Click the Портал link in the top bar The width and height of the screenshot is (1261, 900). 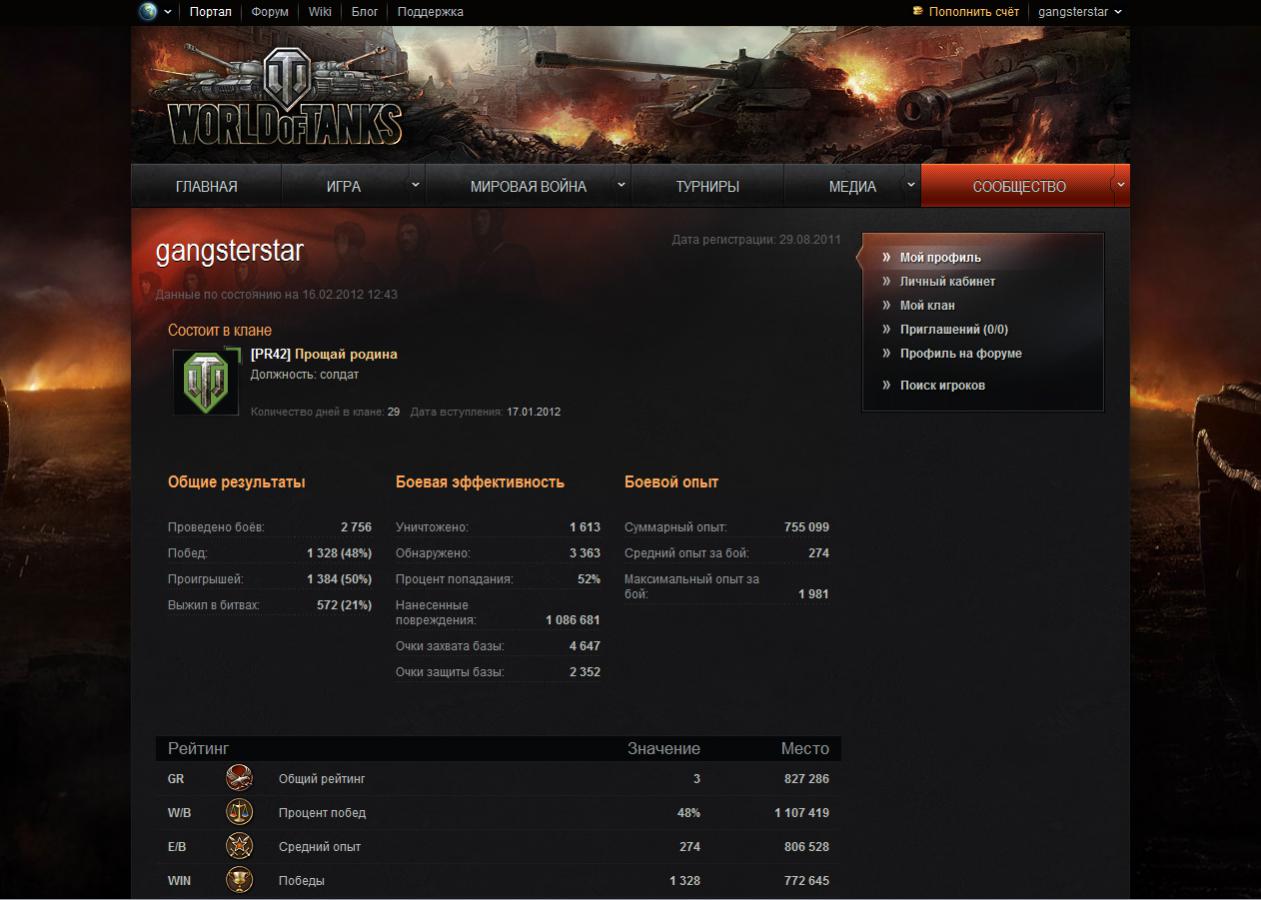pyautogui.click(x=210, y=12)
